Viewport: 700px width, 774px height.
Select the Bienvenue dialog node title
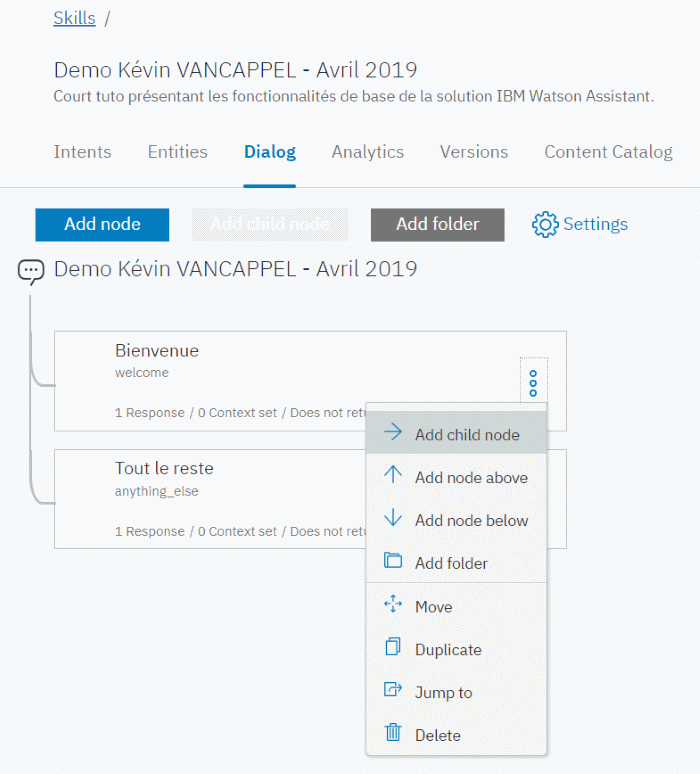157,350
